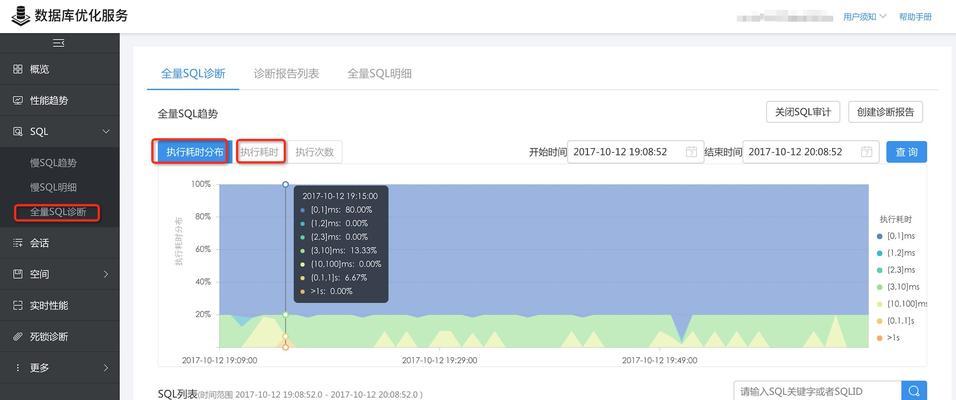Click the database optimization service logo icon
The width and height of the screenshot is (956, 400).
coord(20,16)
